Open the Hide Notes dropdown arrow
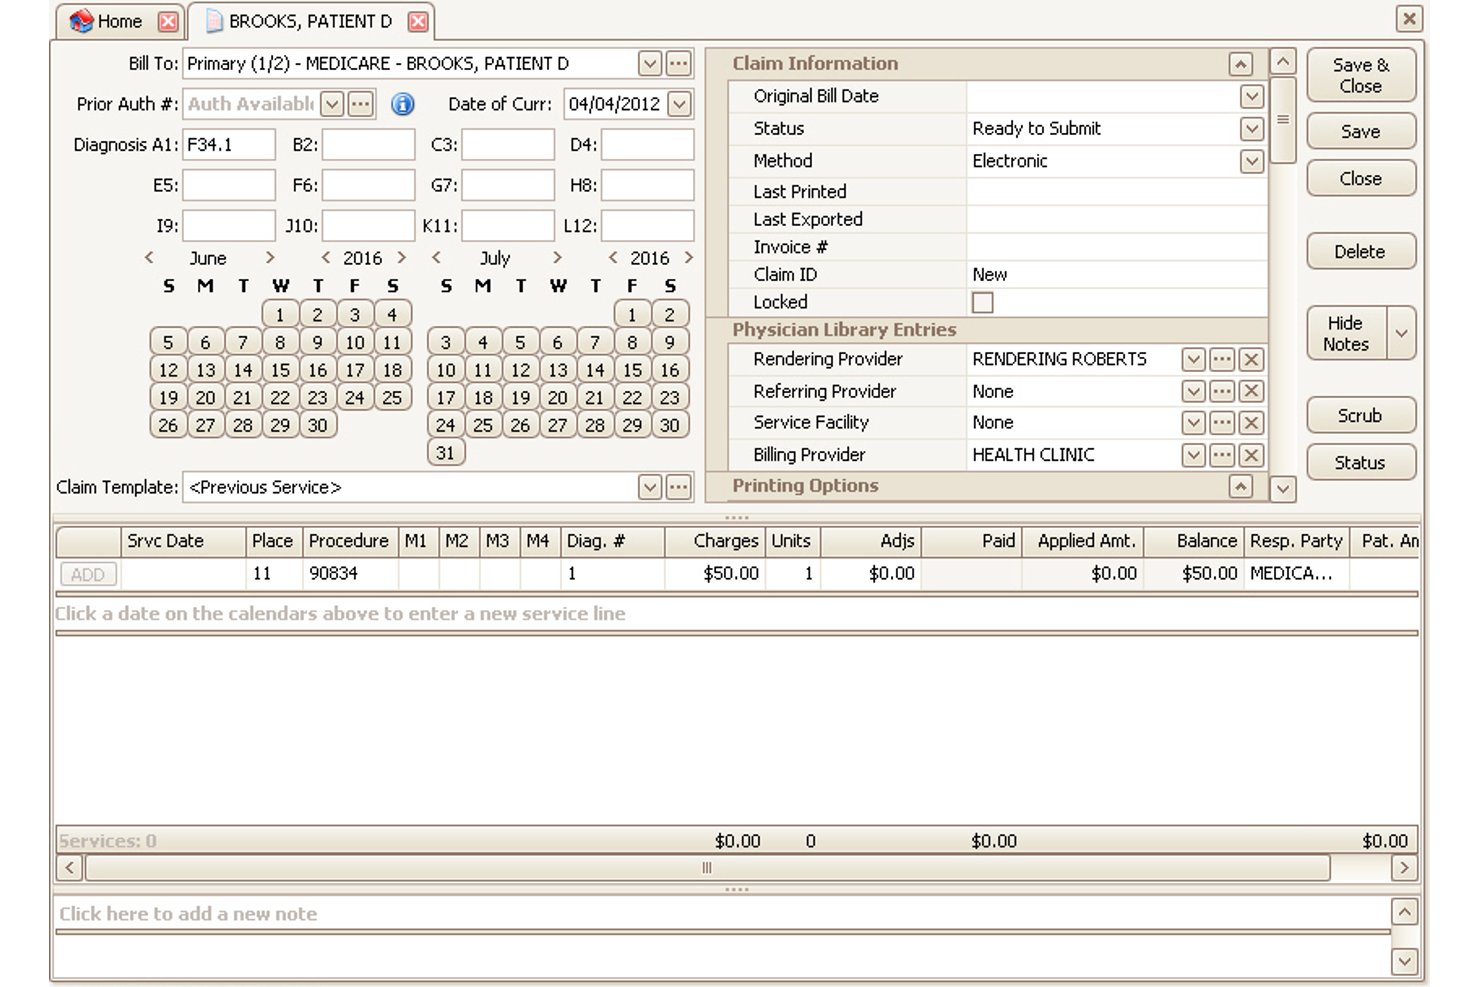This screenshot has height=987, width=1480. (1402, 333)
